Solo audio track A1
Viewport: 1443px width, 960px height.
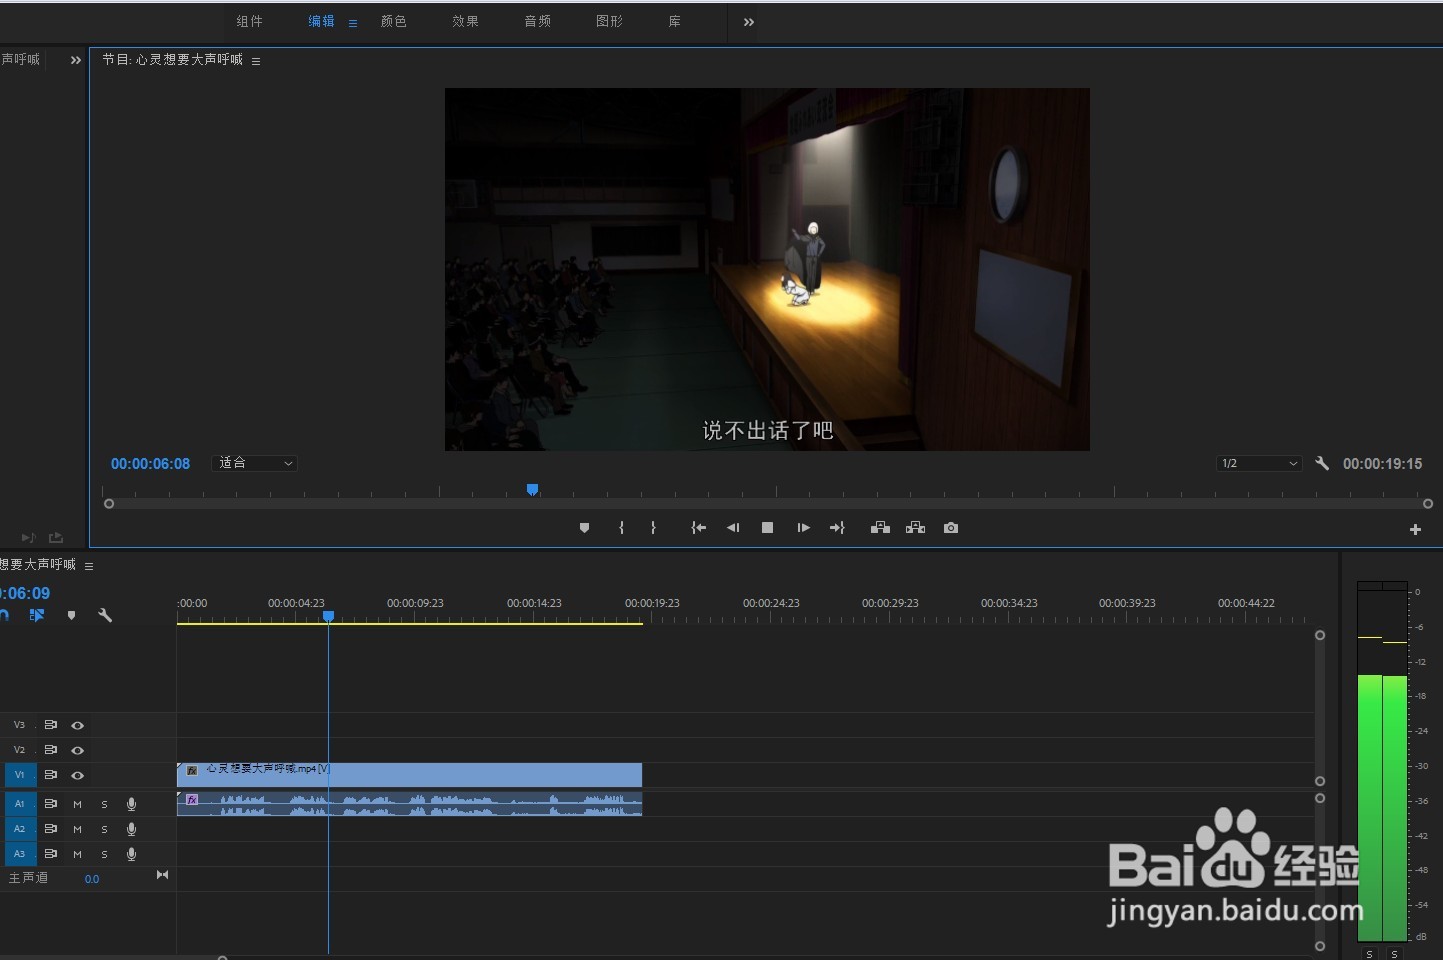pos(104,804)
